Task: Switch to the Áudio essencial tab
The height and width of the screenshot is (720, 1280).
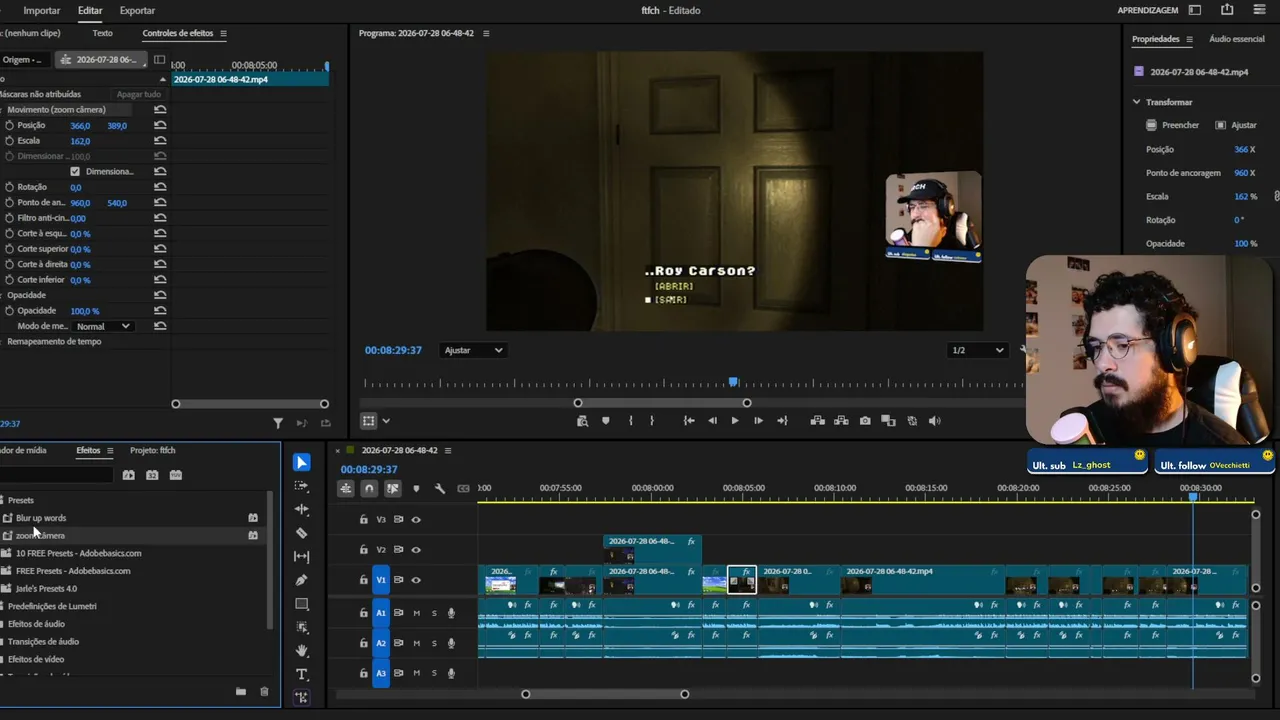Action: click(x=1237, y=39)
